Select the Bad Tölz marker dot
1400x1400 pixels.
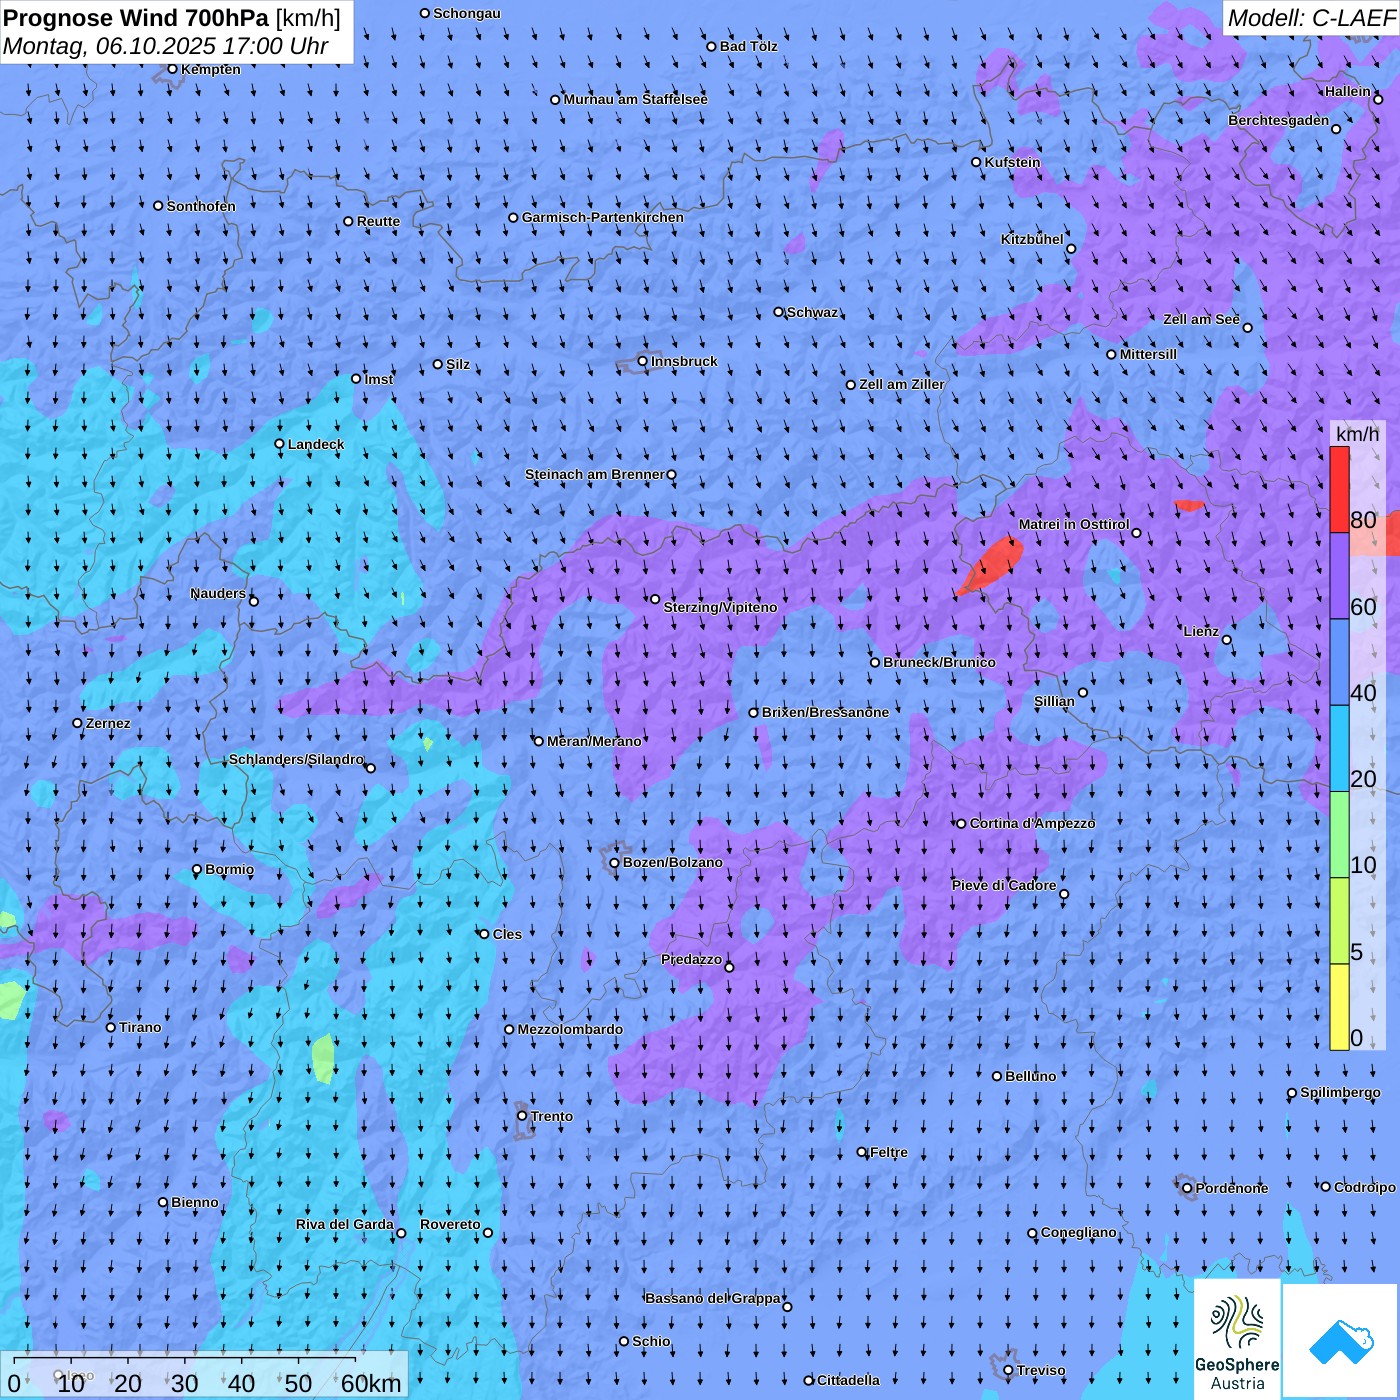(x=712, y=47)
